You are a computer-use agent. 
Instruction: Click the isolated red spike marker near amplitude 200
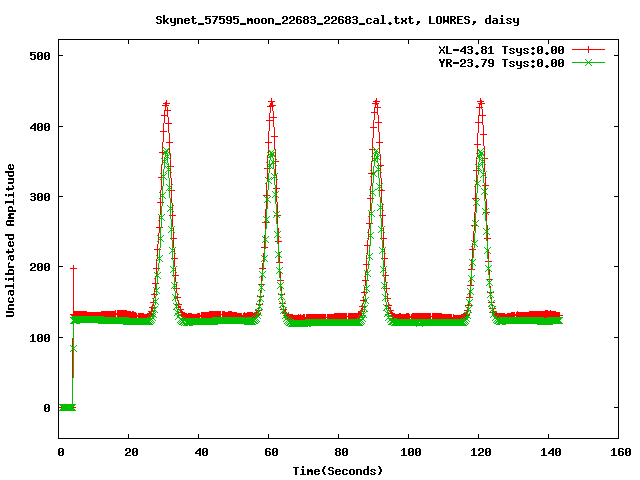pyautogui.click(x=73, y=268)
